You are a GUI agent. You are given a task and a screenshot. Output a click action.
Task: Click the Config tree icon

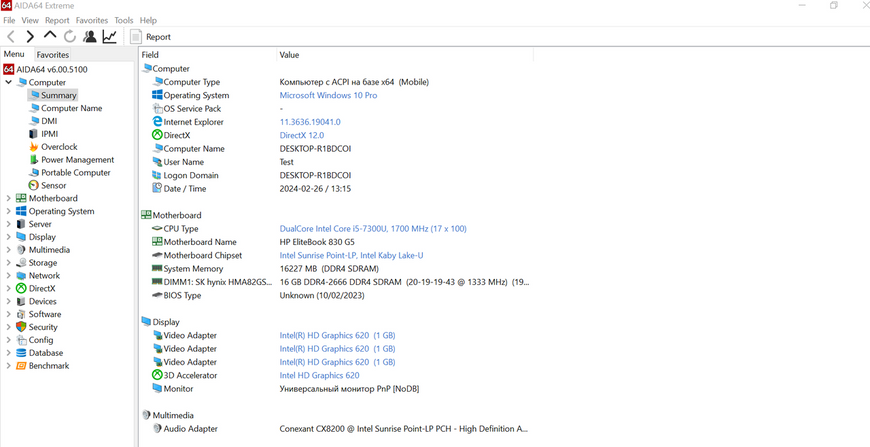tap(21, 340)
